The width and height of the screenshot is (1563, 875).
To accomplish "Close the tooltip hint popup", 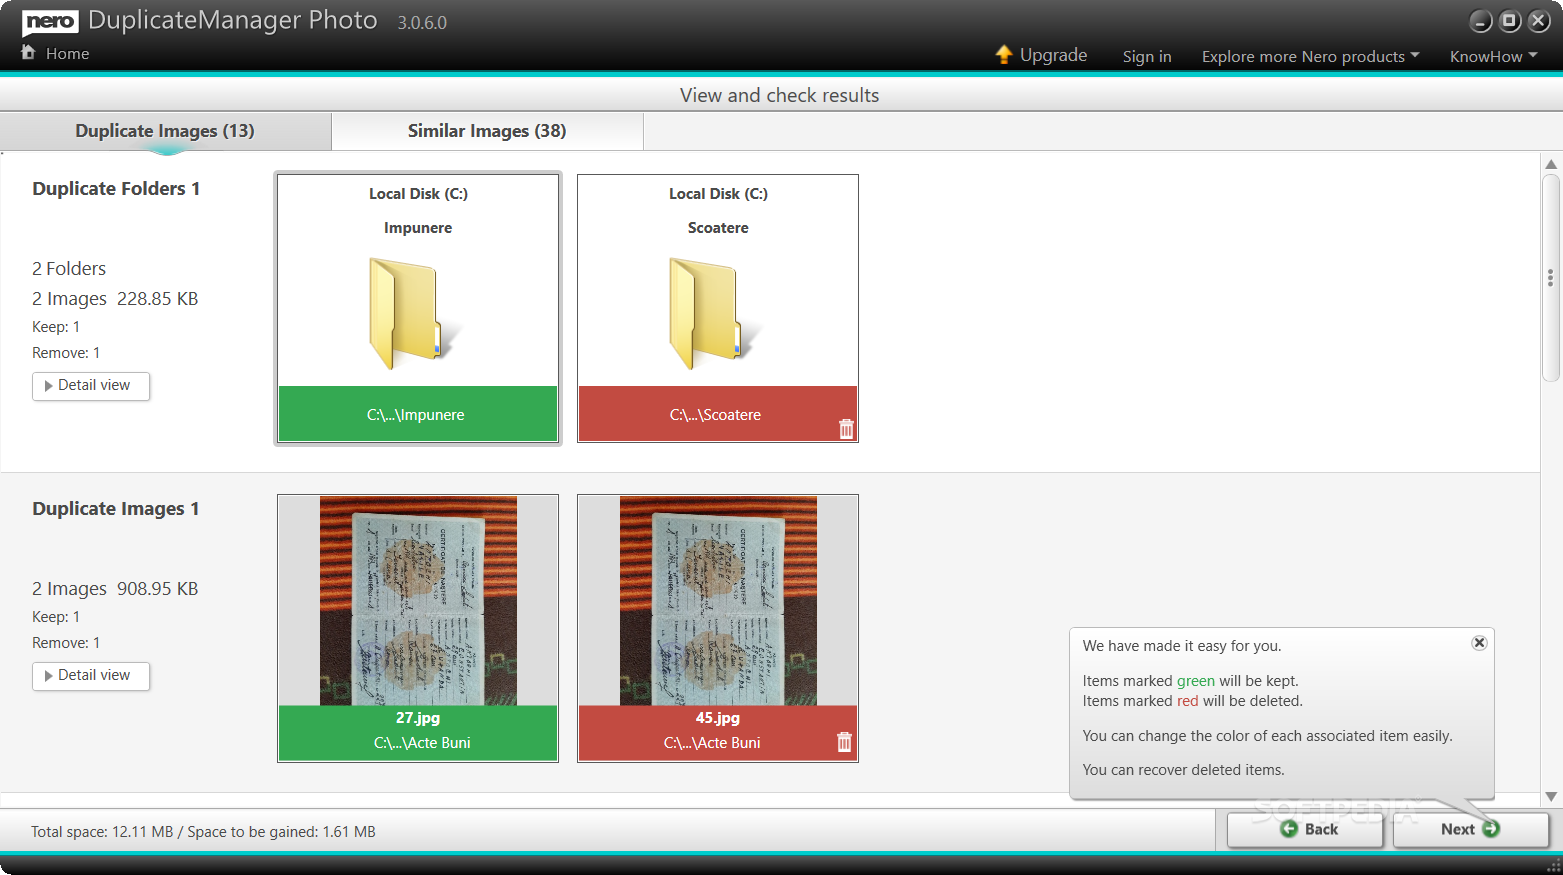I will [1479, 643].
